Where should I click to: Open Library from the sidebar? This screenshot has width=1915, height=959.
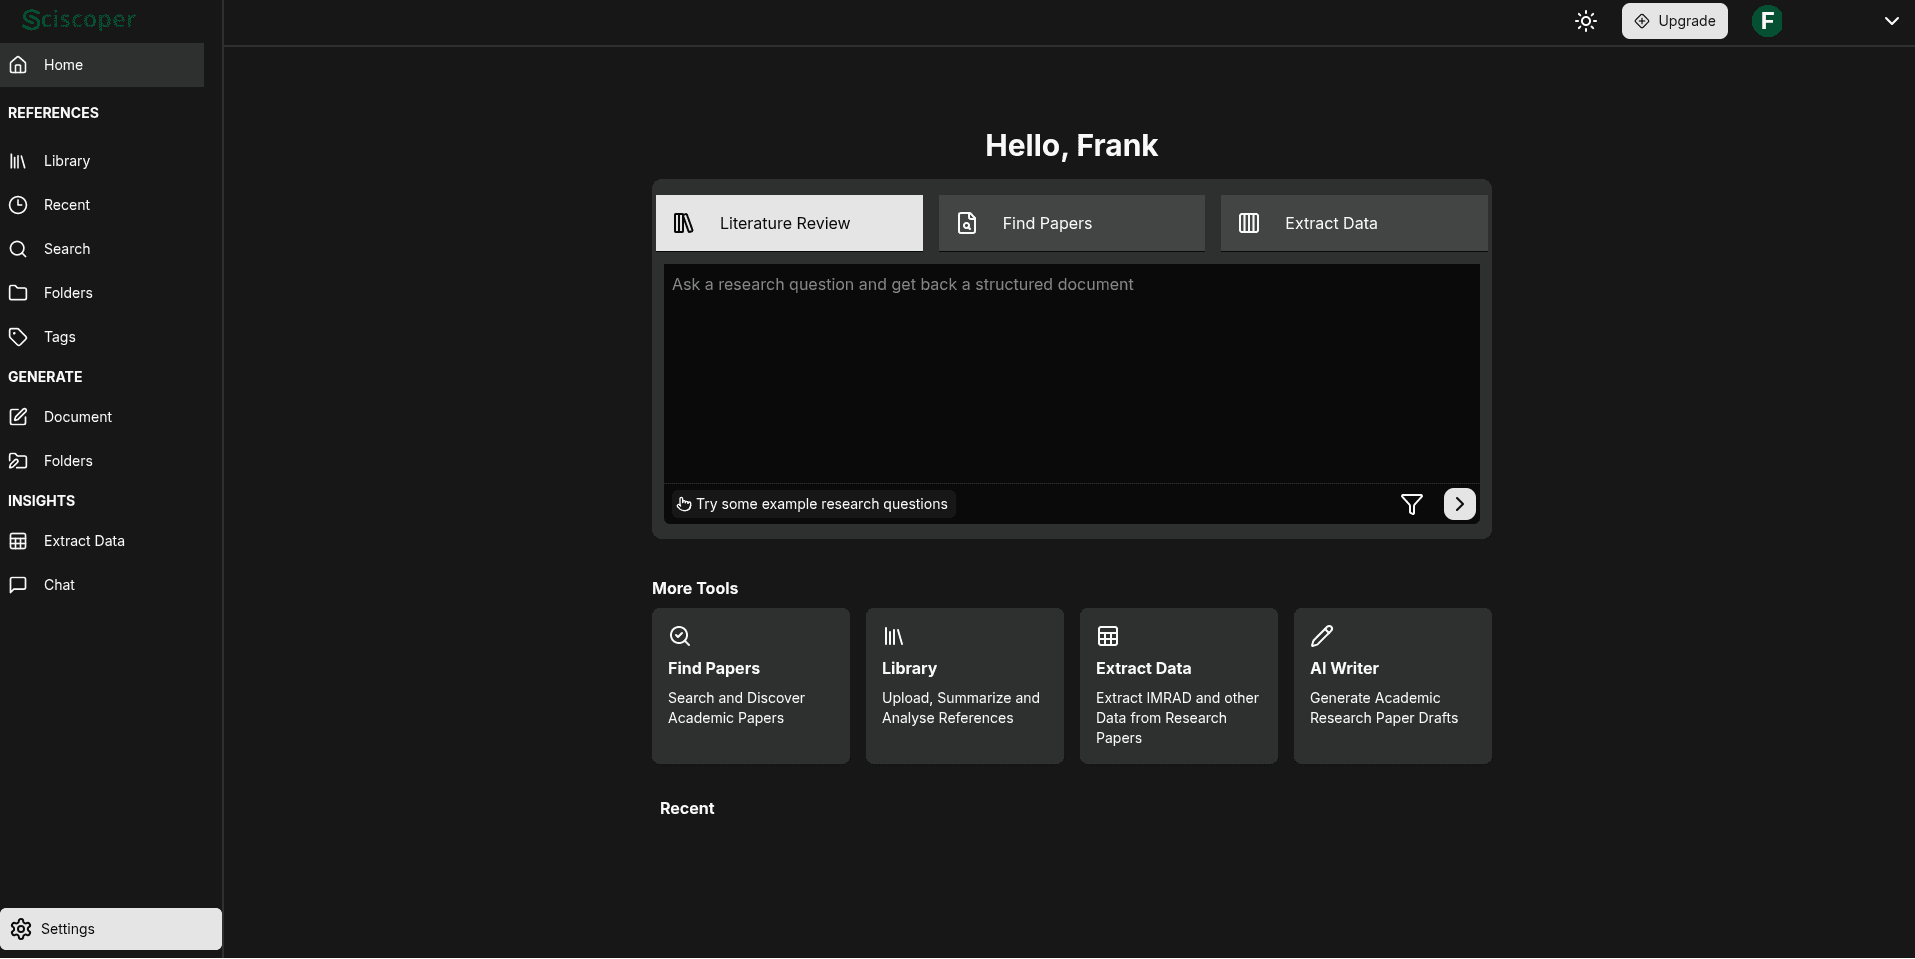pos(67,161)
